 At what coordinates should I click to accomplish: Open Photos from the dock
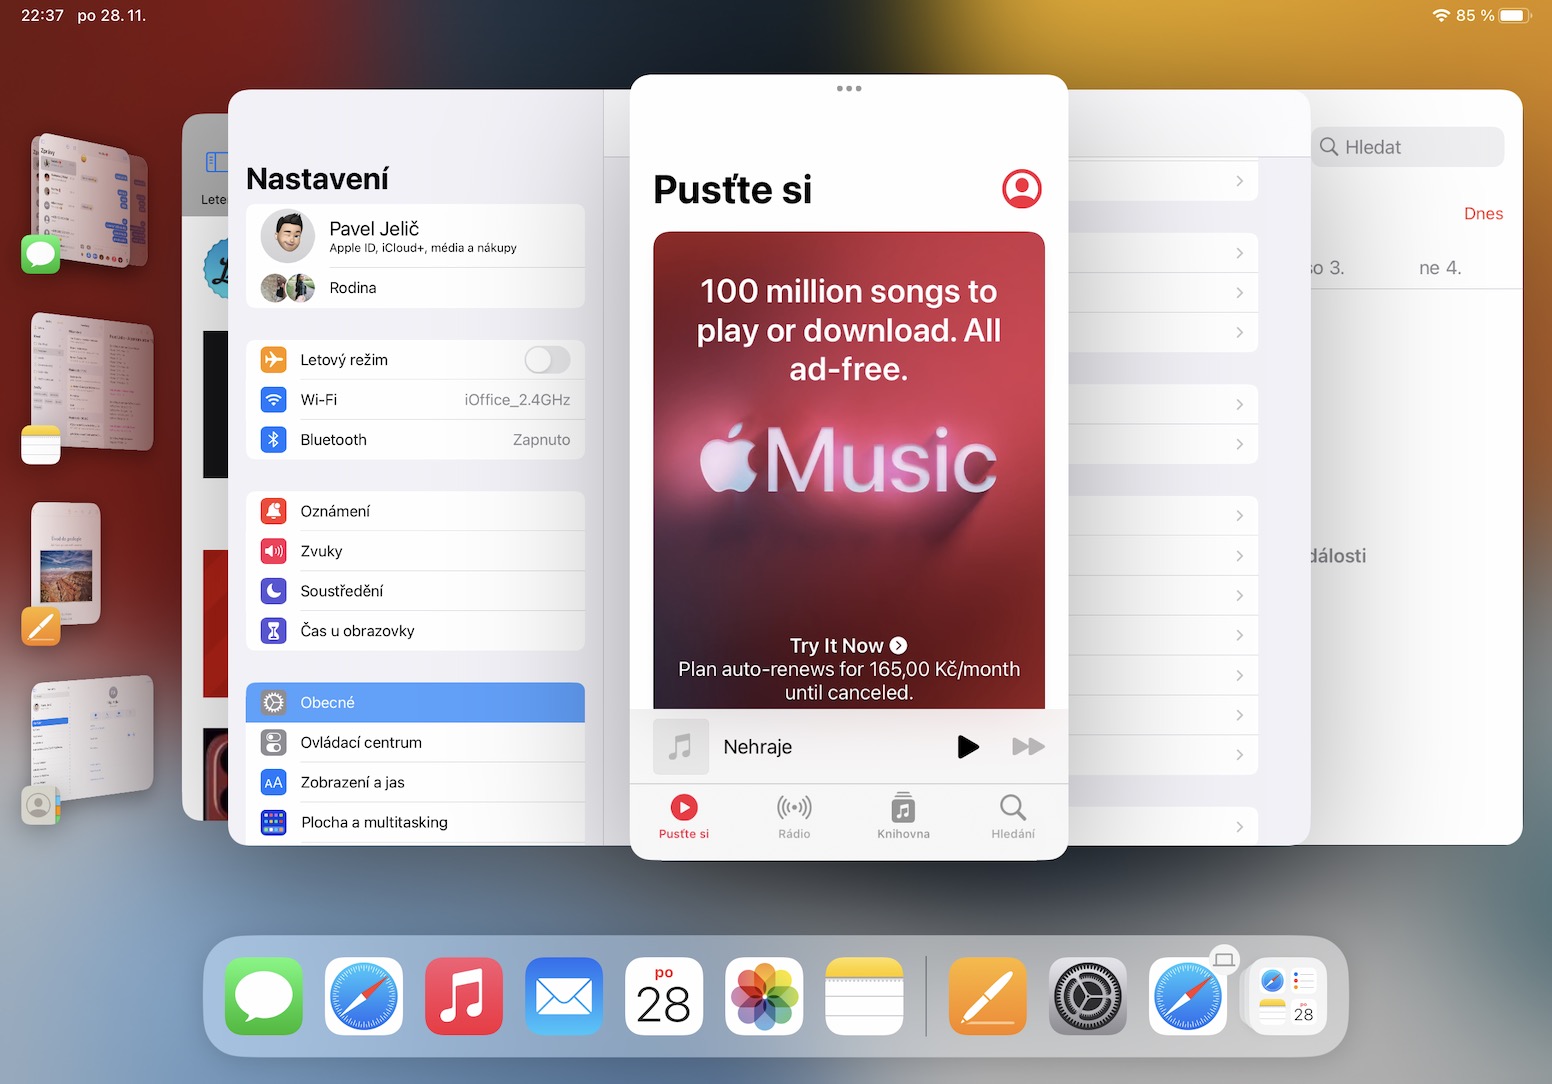[x=764, y=996]
